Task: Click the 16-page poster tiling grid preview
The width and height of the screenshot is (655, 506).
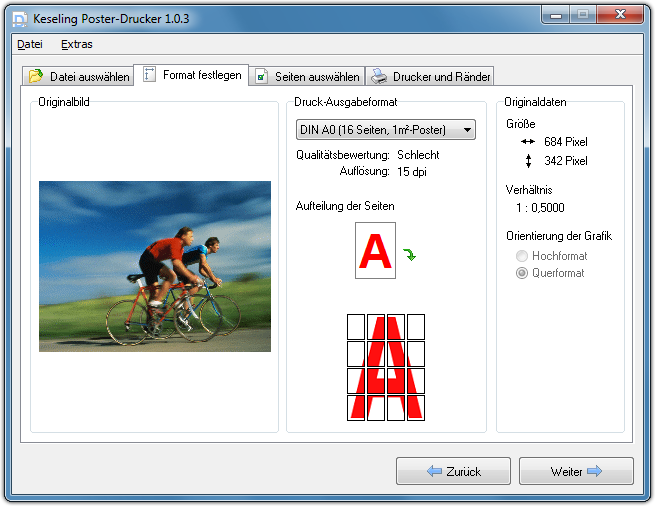Action: click(386, 367)
